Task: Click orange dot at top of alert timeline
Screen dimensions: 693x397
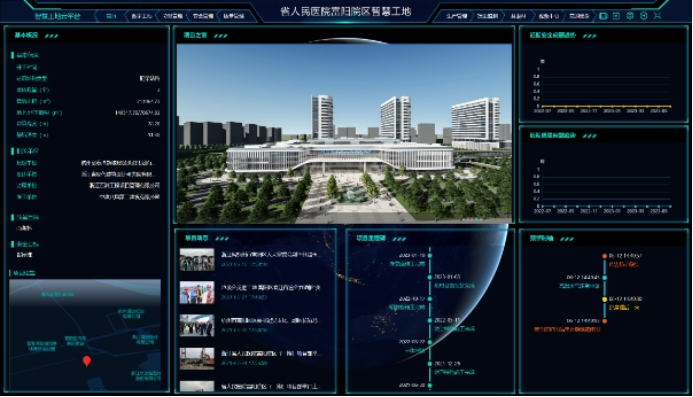Action: tap(605, 256)
